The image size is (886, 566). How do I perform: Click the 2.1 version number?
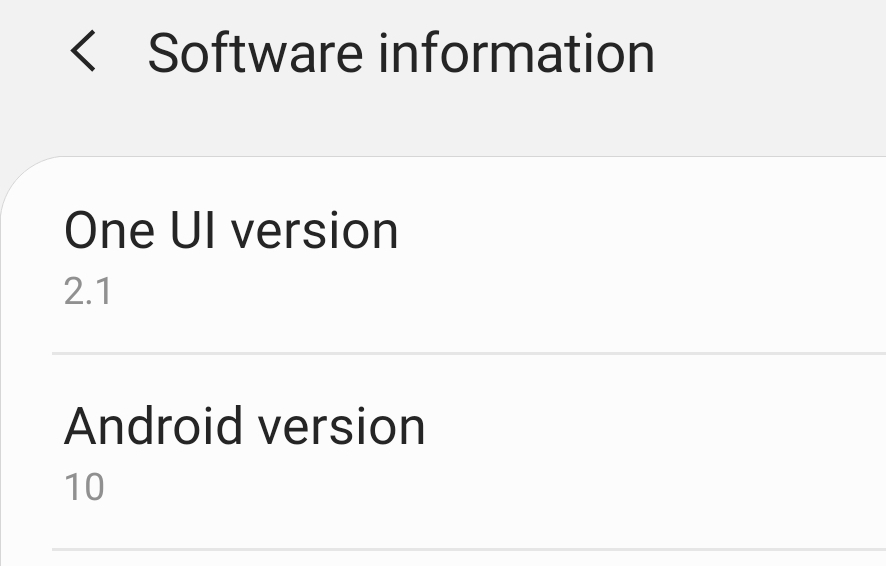(88, 292)
